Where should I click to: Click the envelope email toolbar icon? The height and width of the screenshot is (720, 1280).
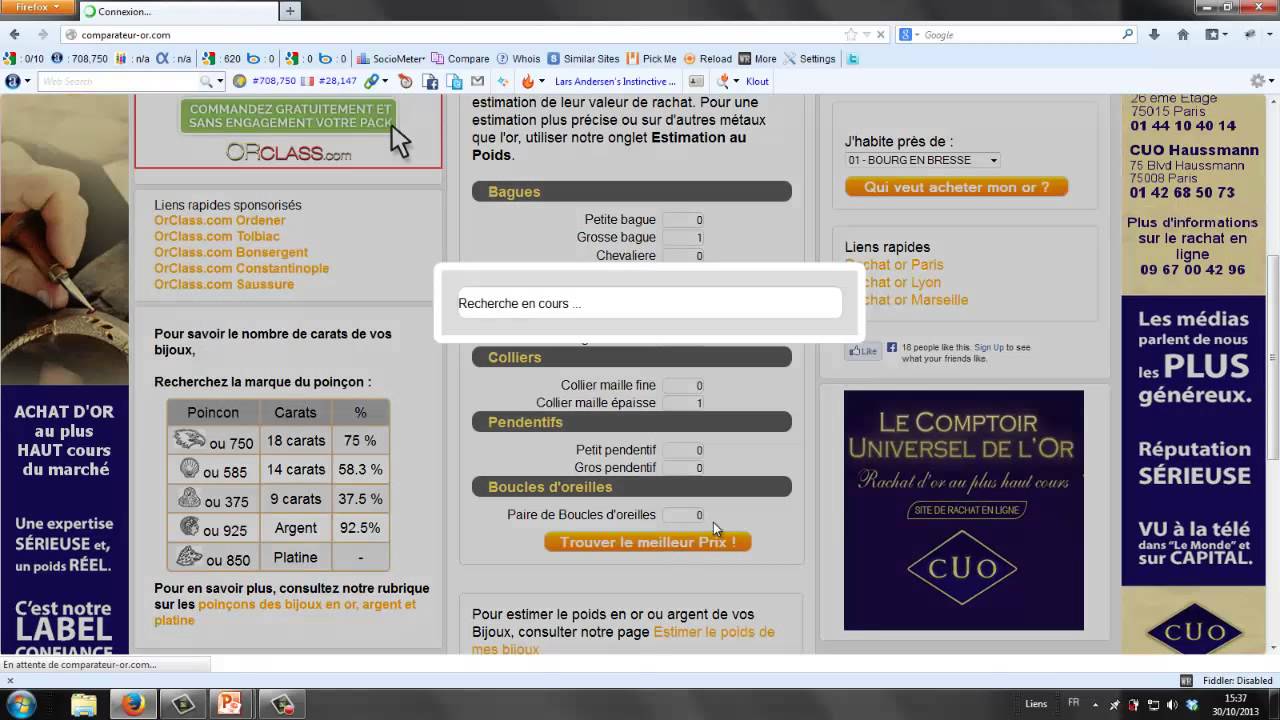click(x=478, y=81)
